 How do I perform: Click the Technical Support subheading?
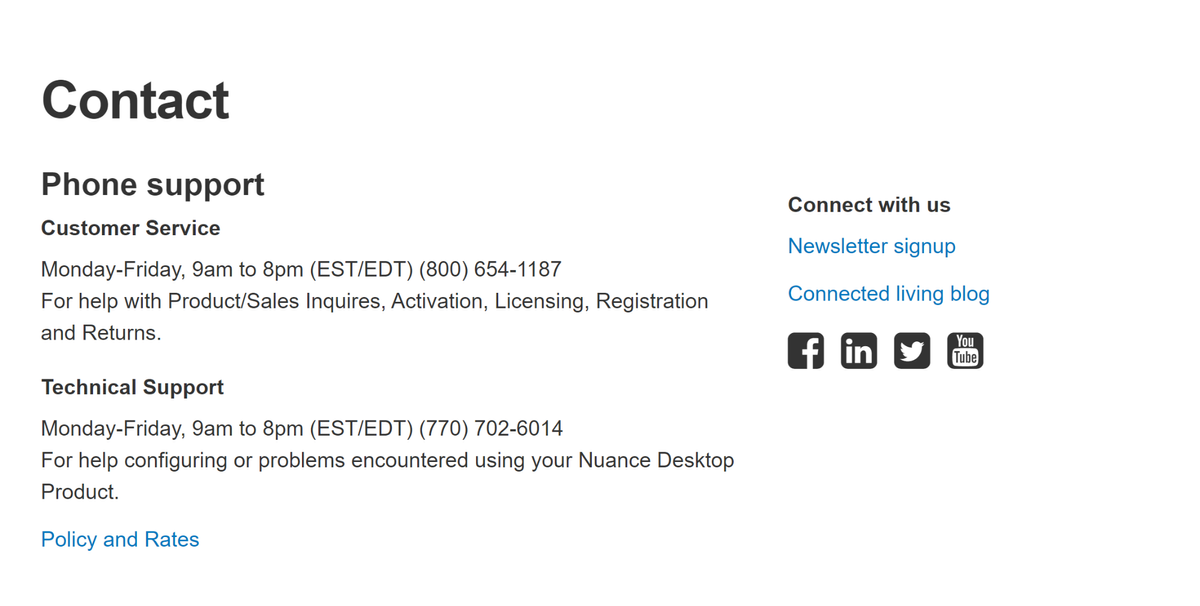132,387
